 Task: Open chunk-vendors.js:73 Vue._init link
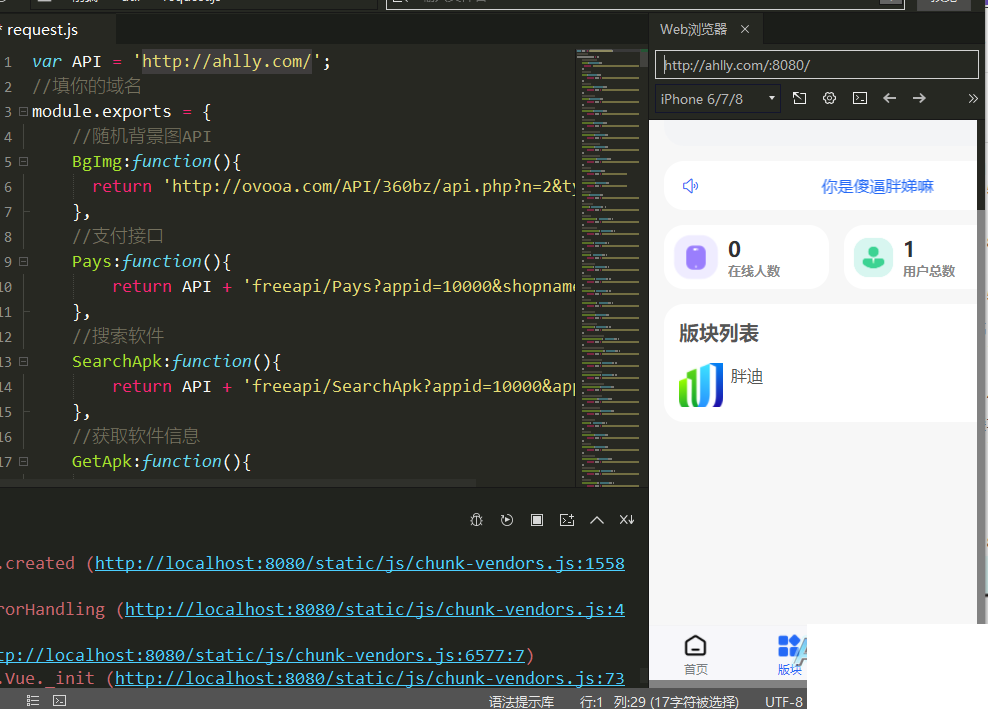pos(370,678)
